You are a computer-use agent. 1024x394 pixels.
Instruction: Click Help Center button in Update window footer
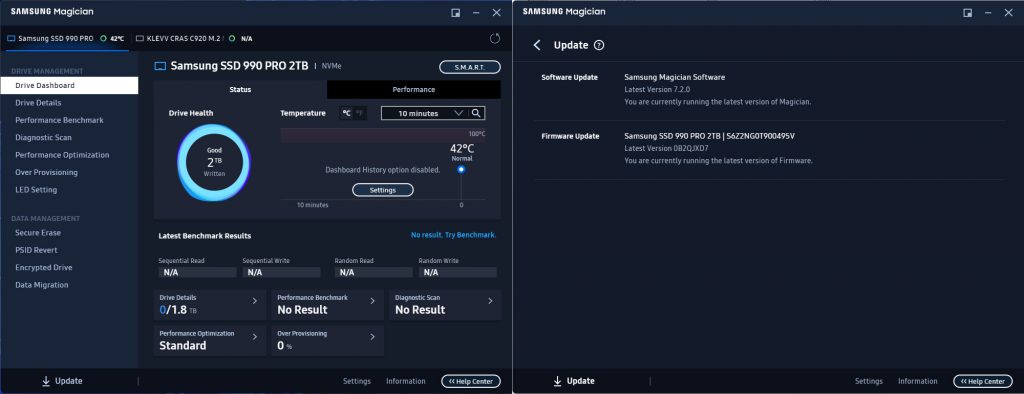[x=983, y=381]
